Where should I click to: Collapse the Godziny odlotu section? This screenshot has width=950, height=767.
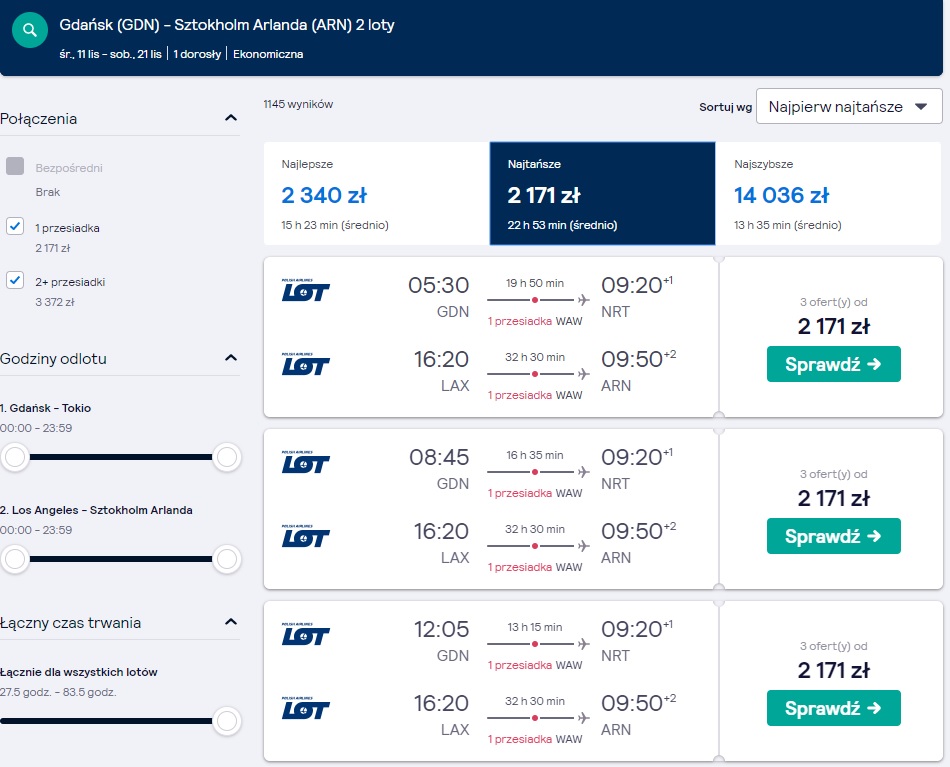(x=231, y=357)
